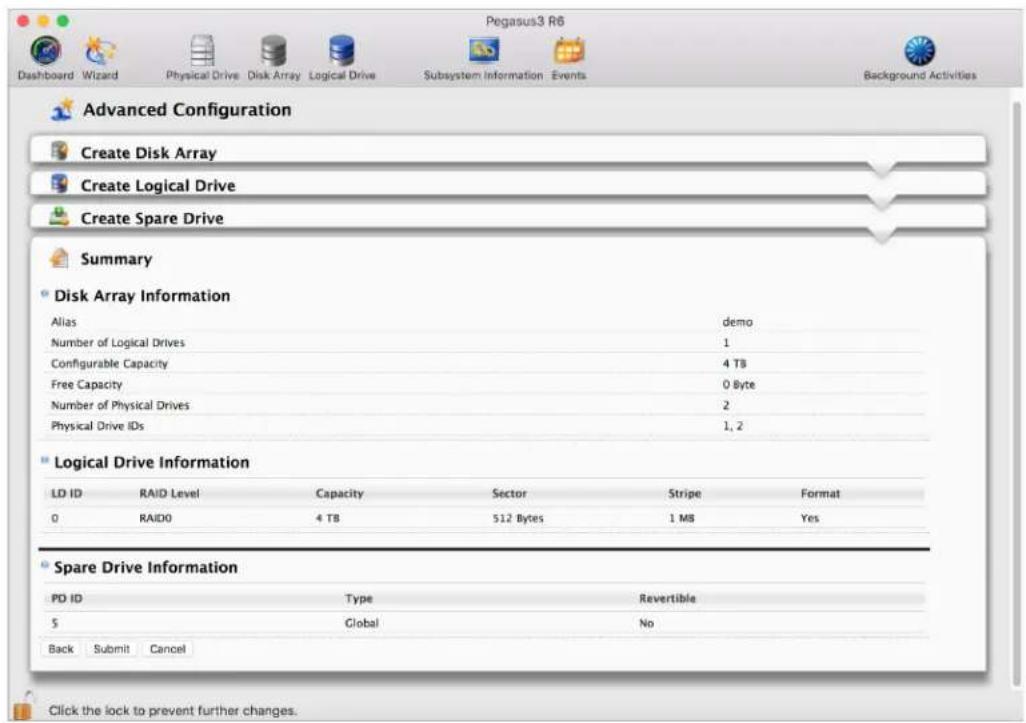The height and width of the screenshot is (723, 1026).
Task: Expand the Create Logical Drive section
Action: point(508,185)
